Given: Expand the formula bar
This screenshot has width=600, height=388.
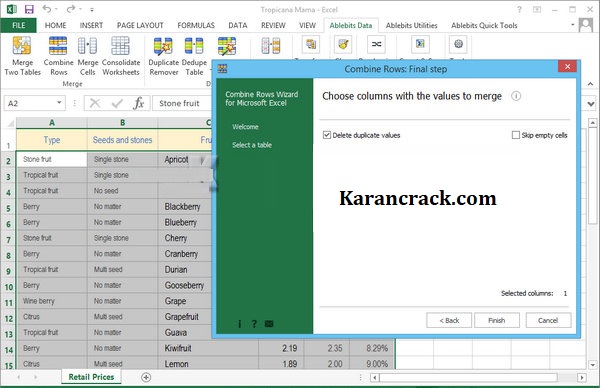Looking at the screenshot, I should (591, 104).
